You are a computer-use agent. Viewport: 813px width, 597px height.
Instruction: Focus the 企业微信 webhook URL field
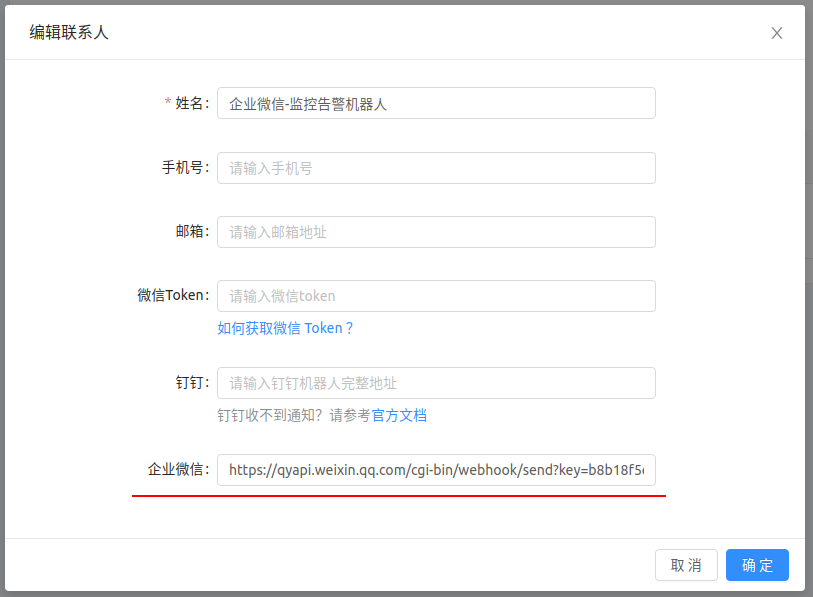click(436, 470)
